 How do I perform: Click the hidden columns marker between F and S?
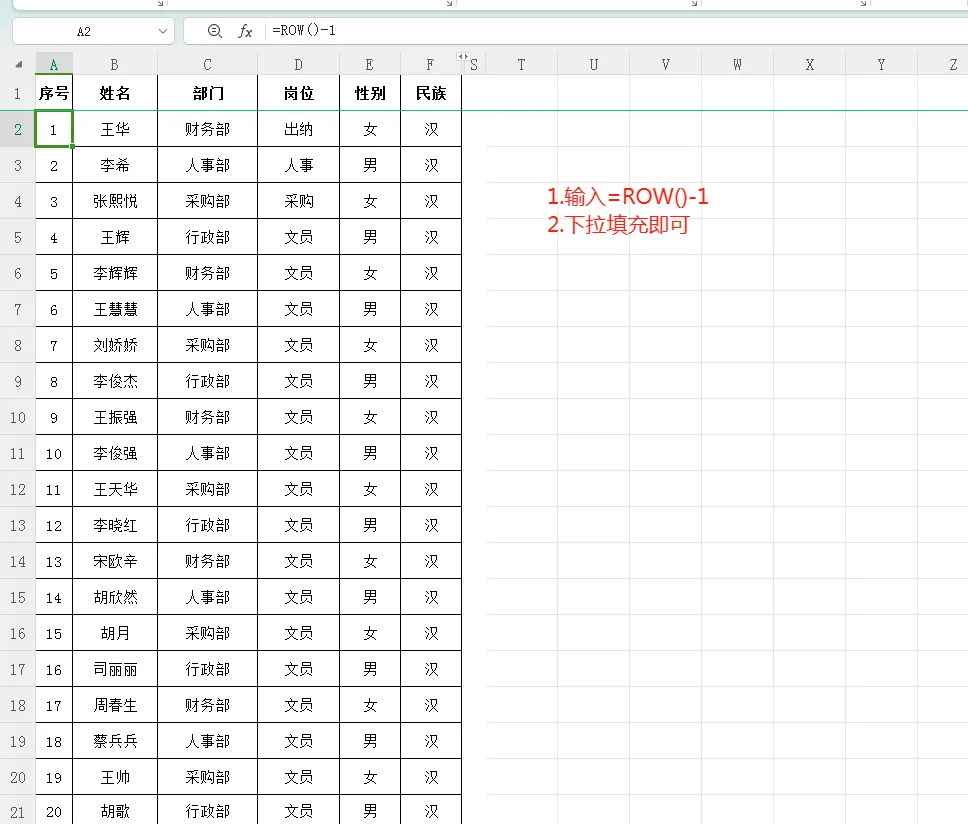[x=462, y=57]
